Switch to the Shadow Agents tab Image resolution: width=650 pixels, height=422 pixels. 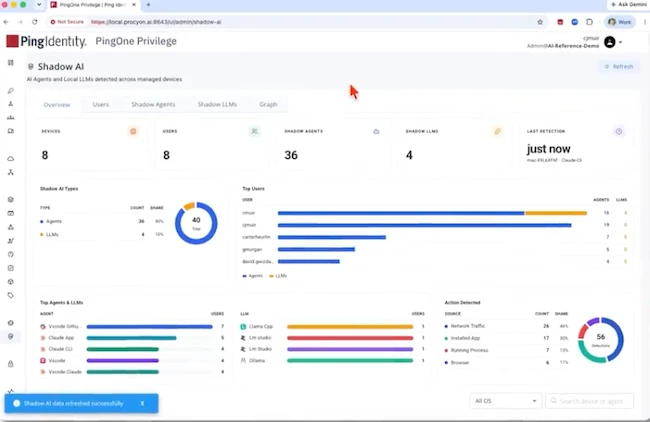pos(153,104)
